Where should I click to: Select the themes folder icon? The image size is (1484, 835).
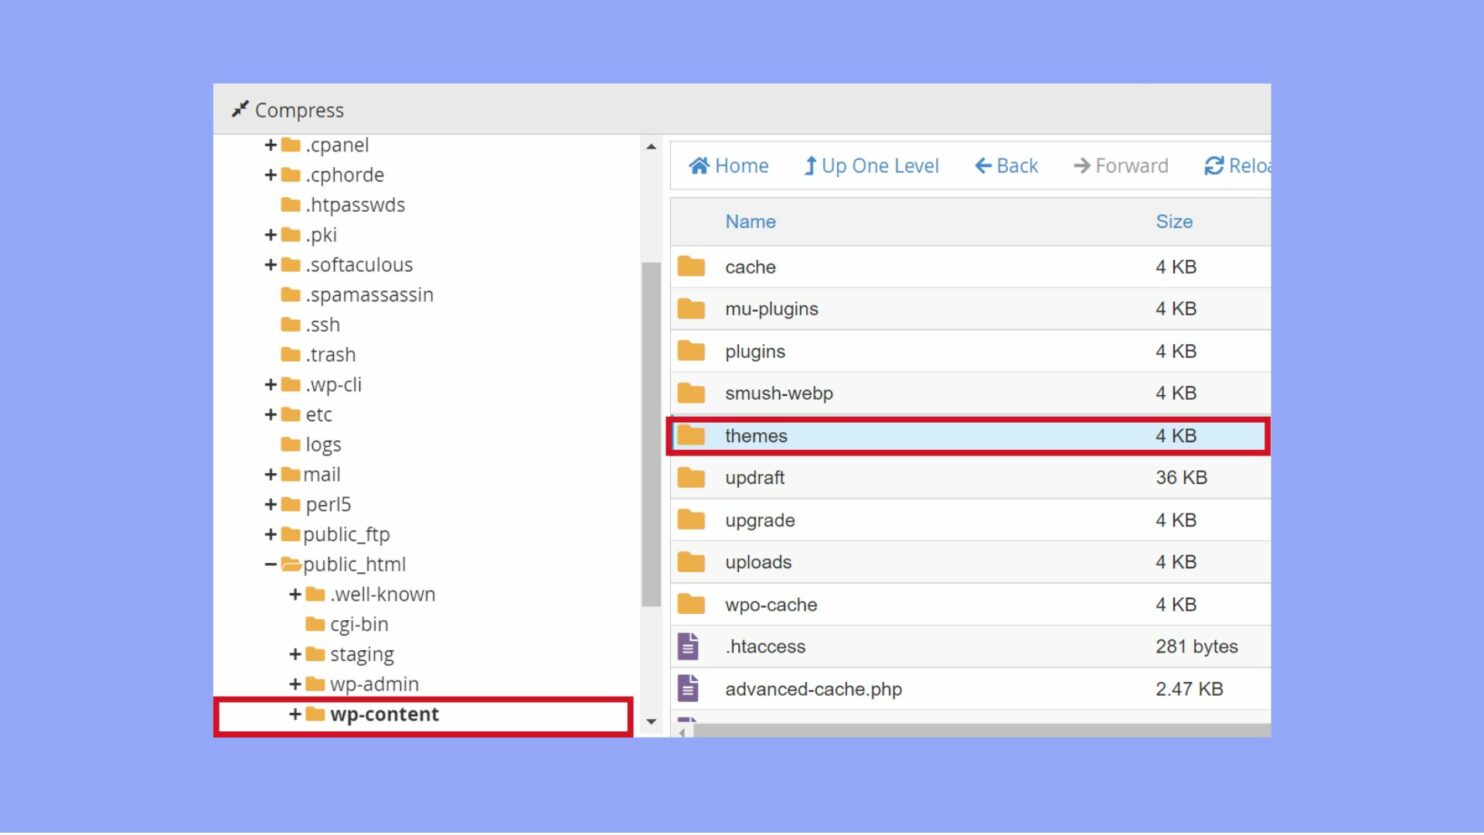tap(691, 435)
